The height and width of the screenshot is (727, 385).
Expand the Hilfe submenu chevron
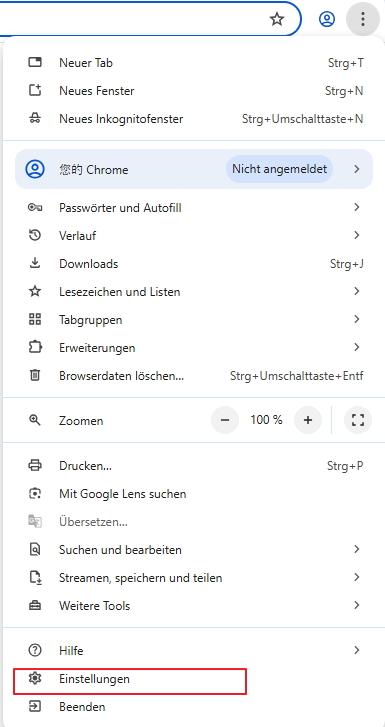(357, 650)
